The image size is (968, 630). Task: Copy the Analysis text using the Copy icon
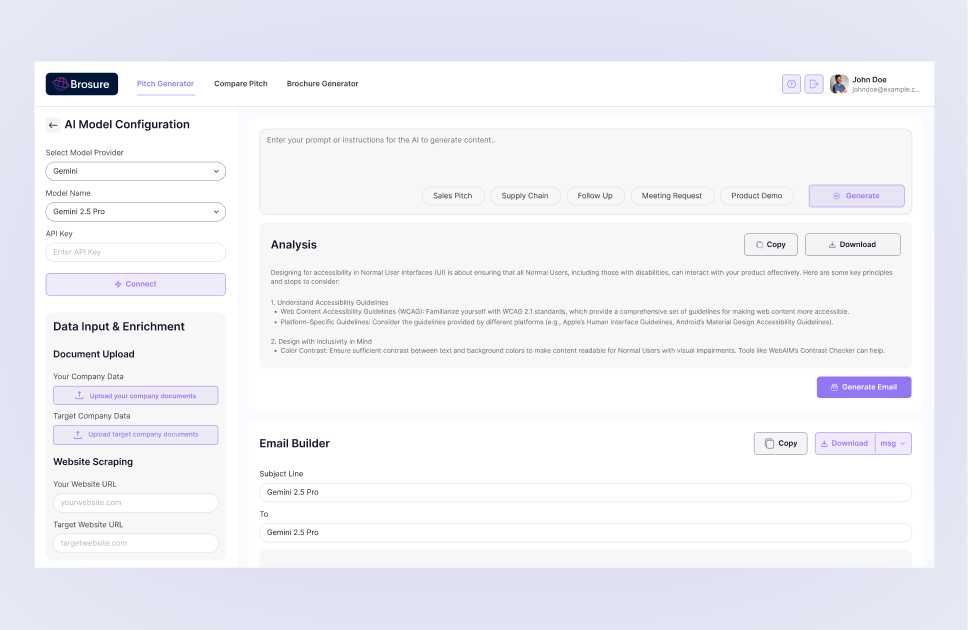pos(760,244)
